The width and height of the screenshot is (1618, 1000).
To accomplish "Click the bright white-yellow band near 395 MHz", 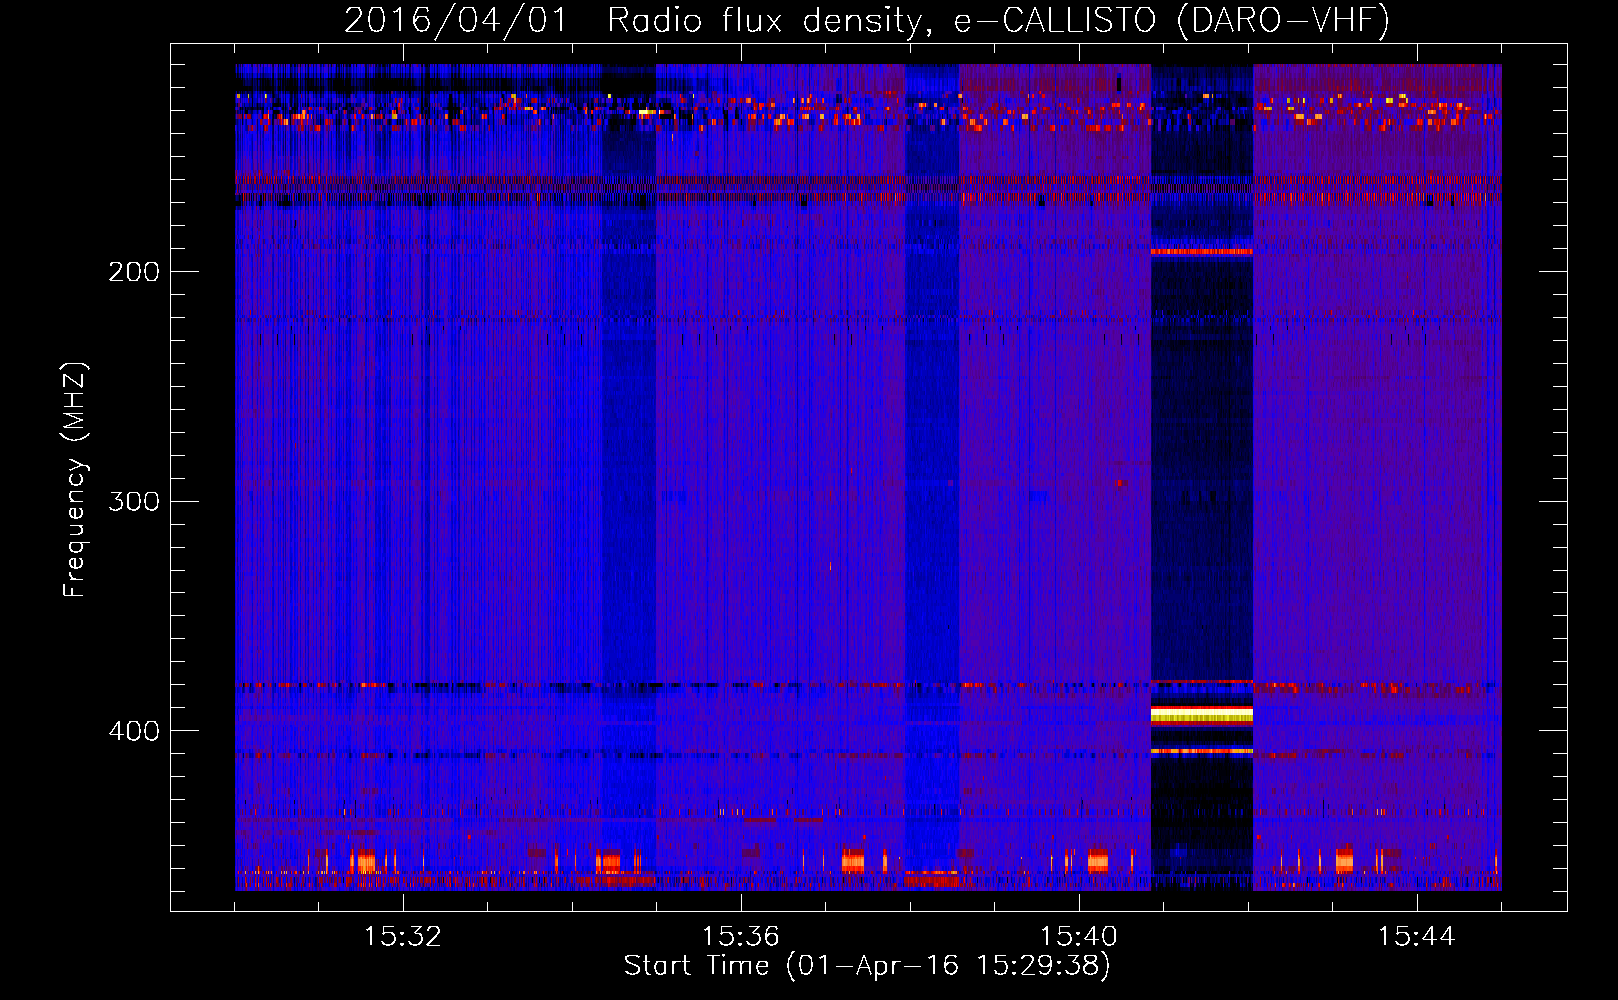I will tap(1202, 714).
